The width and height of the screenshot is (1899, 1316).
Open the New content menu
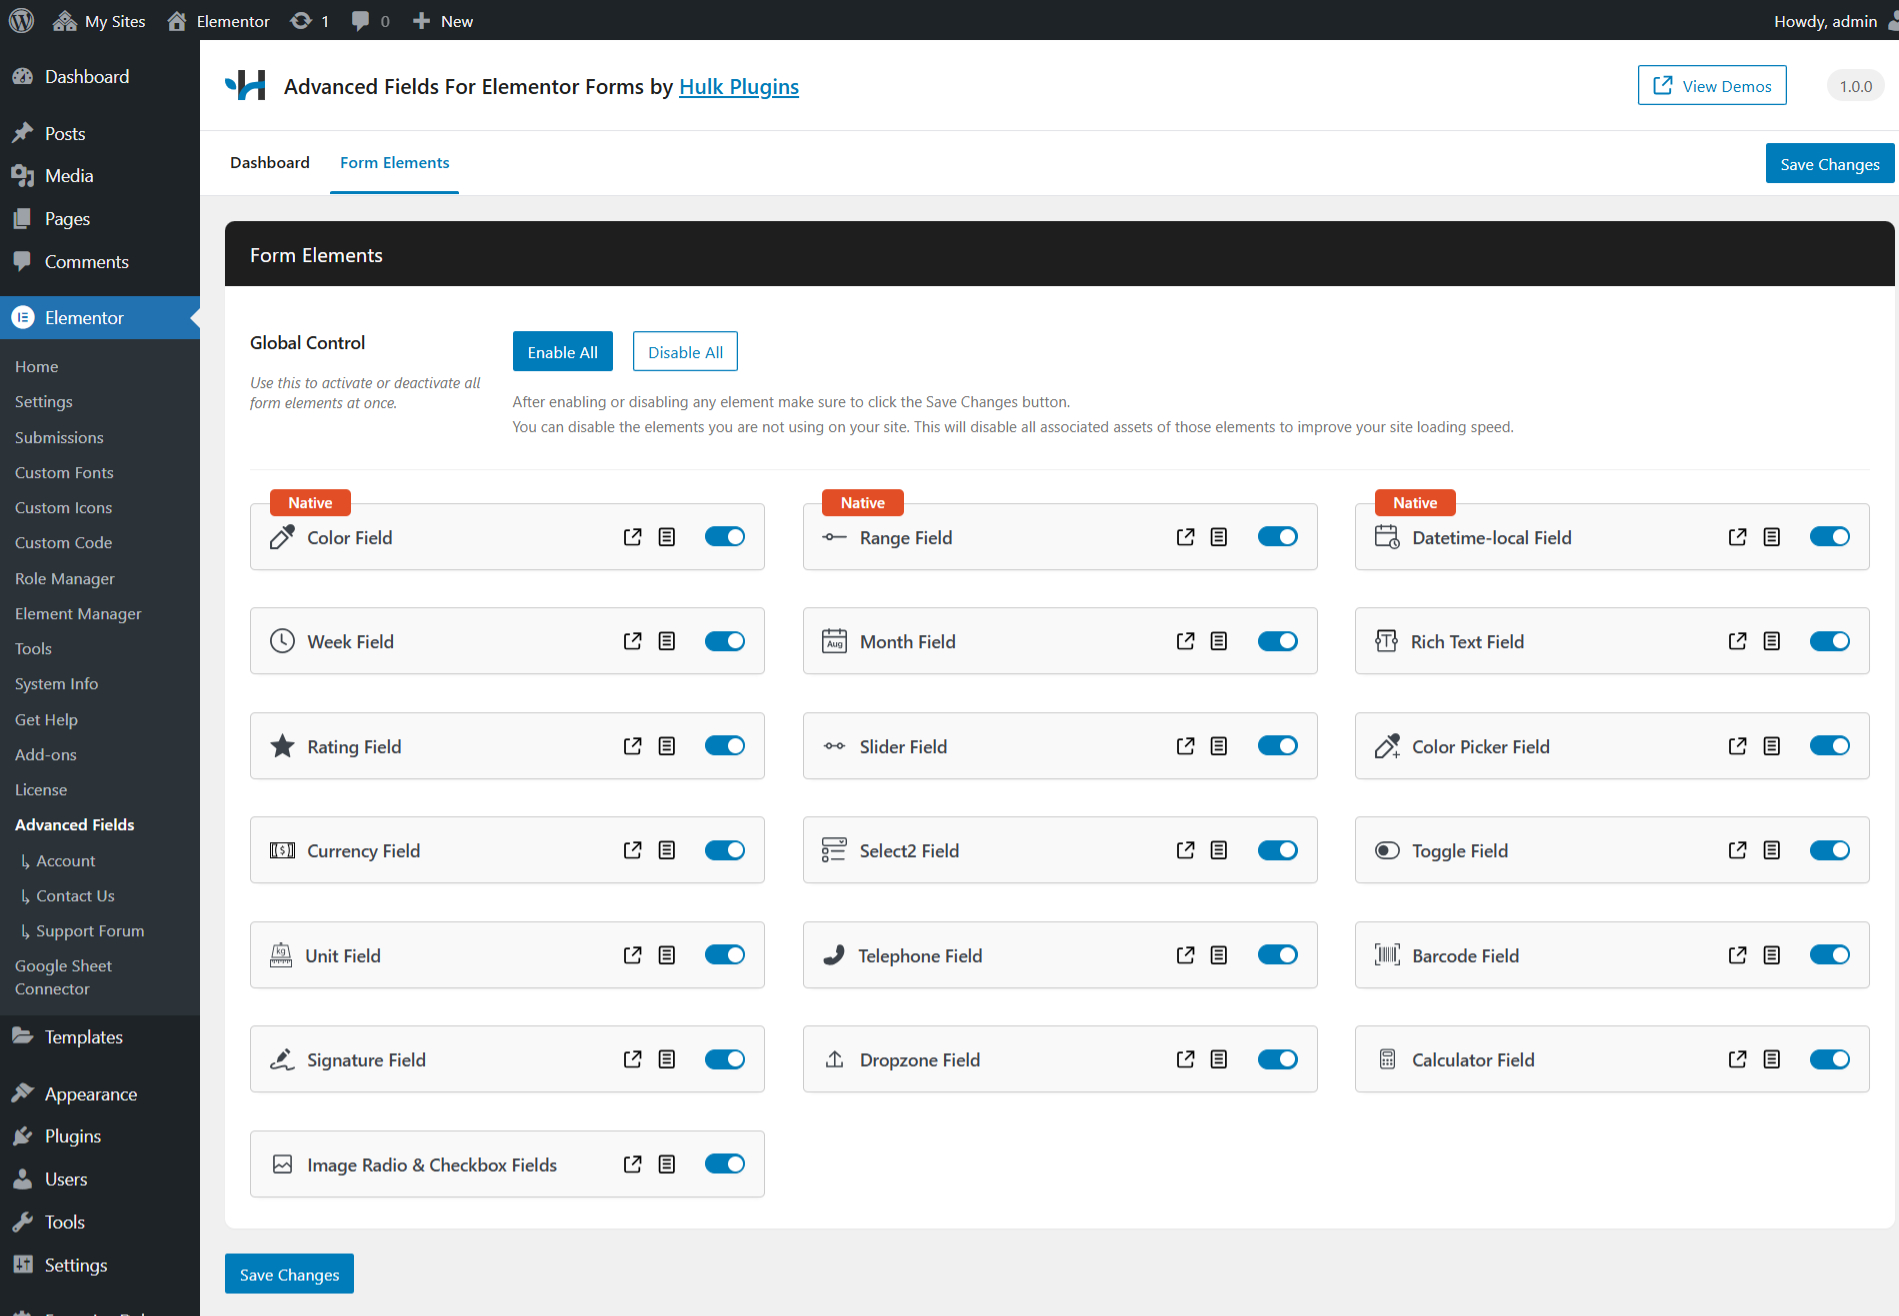tap(442, 20)
